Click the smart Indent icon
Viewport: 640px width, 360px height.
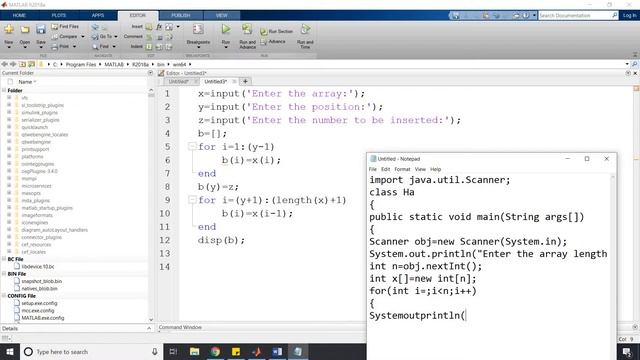tap(149, 47)
